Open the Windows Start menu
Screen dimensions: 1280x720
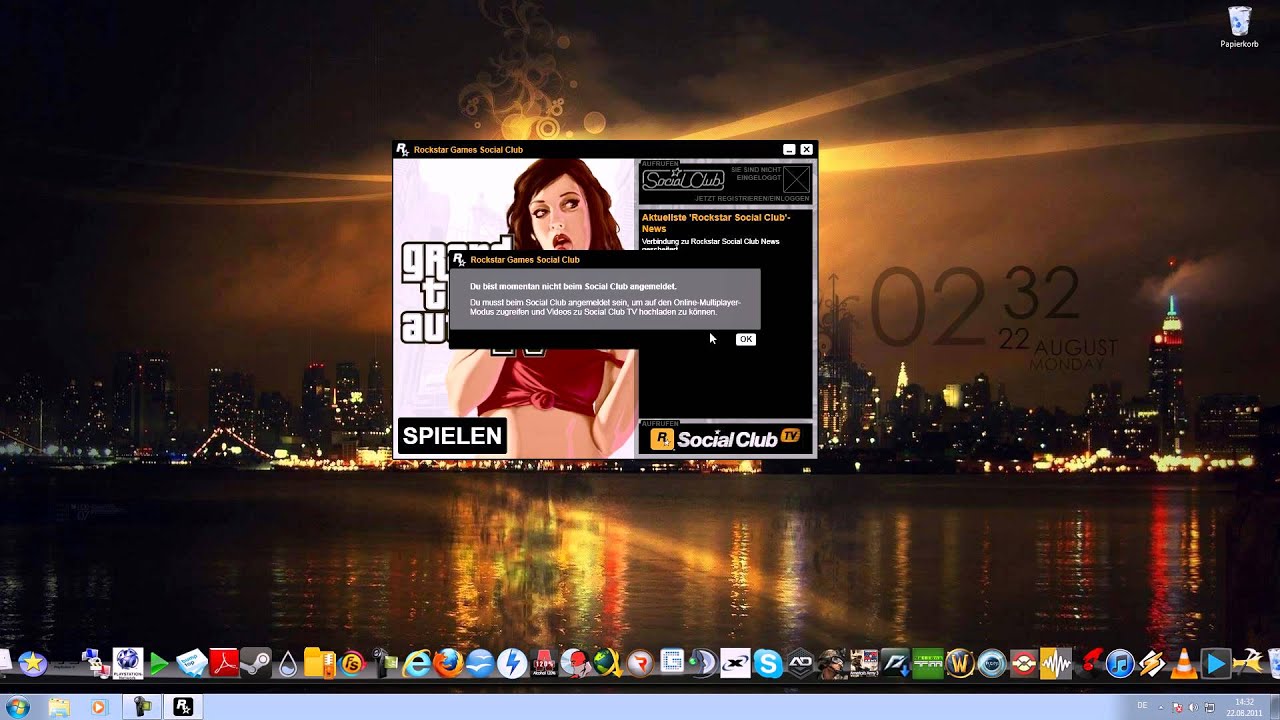click(17, 707)
